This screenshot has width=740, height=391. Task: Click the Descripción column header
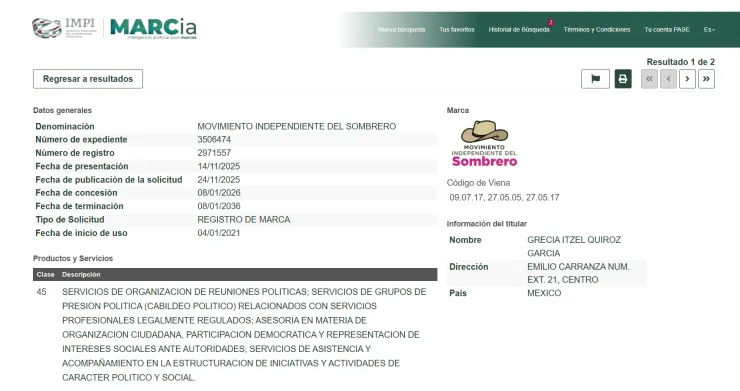click(x=81, y=274)
